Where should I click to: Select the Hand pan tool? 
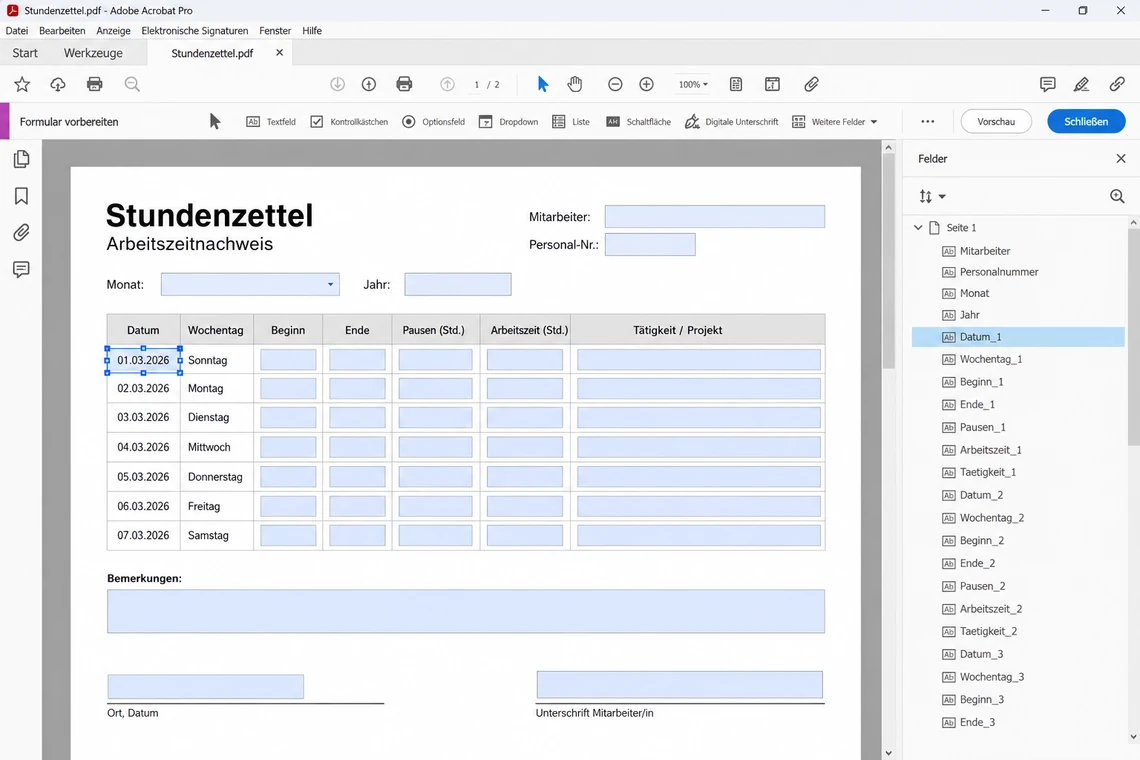(x=575, y=84)
